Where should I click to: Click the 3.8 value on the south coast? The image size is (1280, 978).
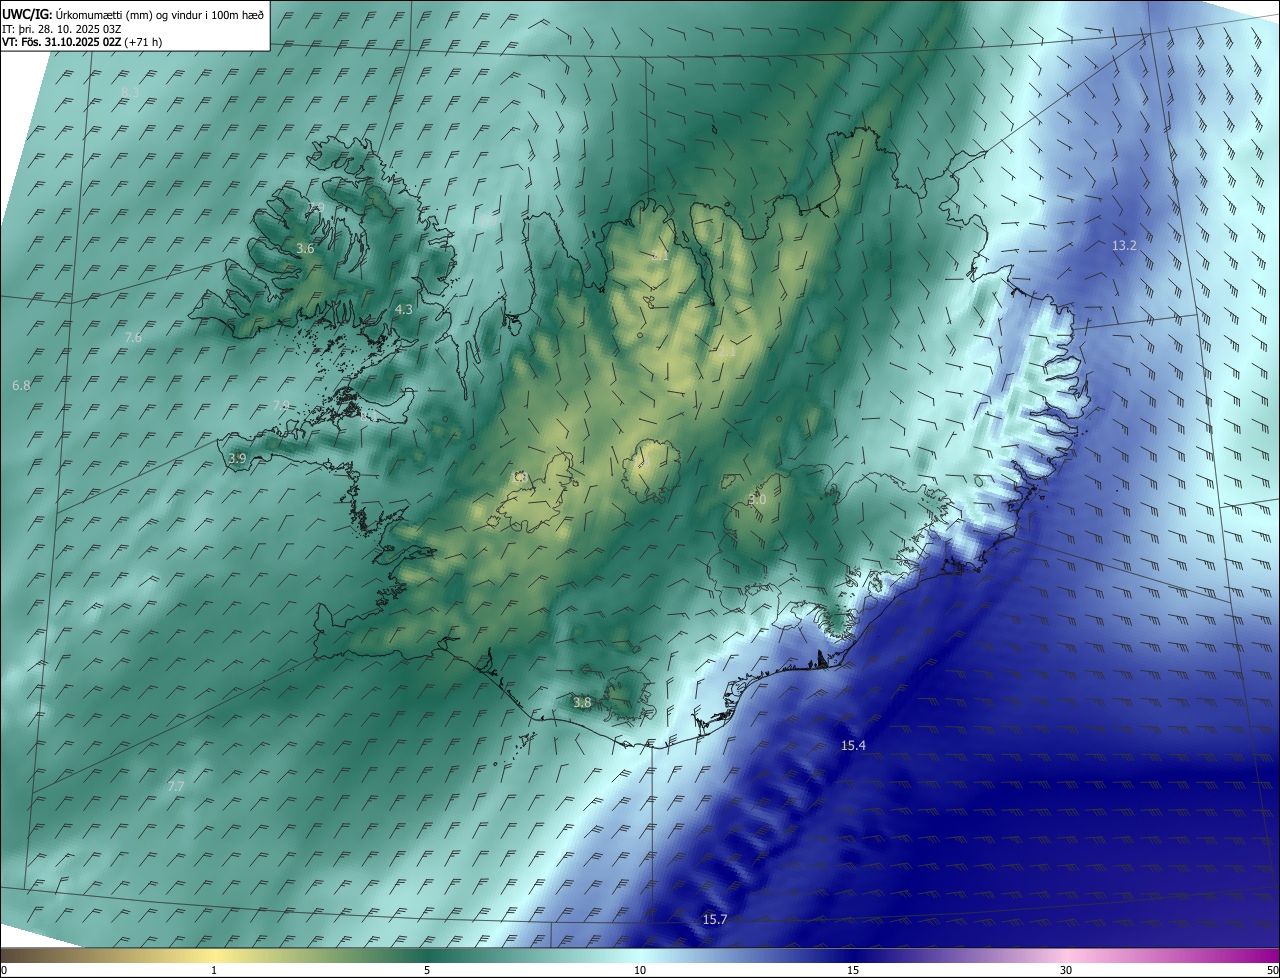click(x=582, y=703)
